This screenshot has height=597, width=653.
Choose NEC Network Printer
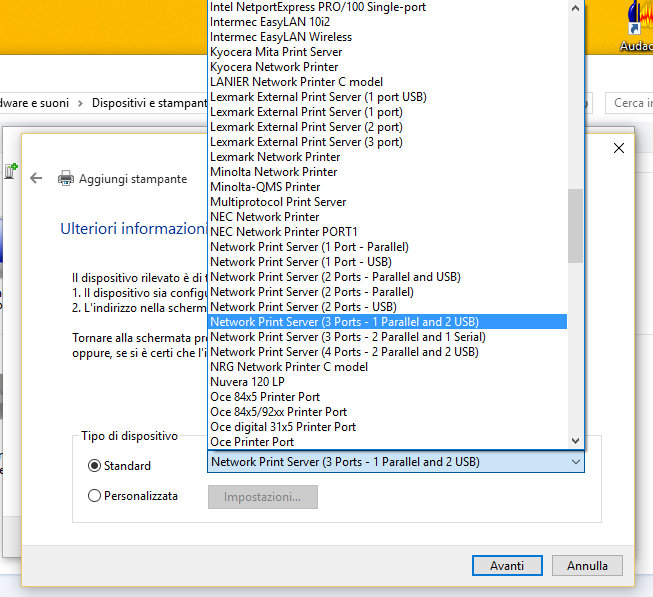387,217
